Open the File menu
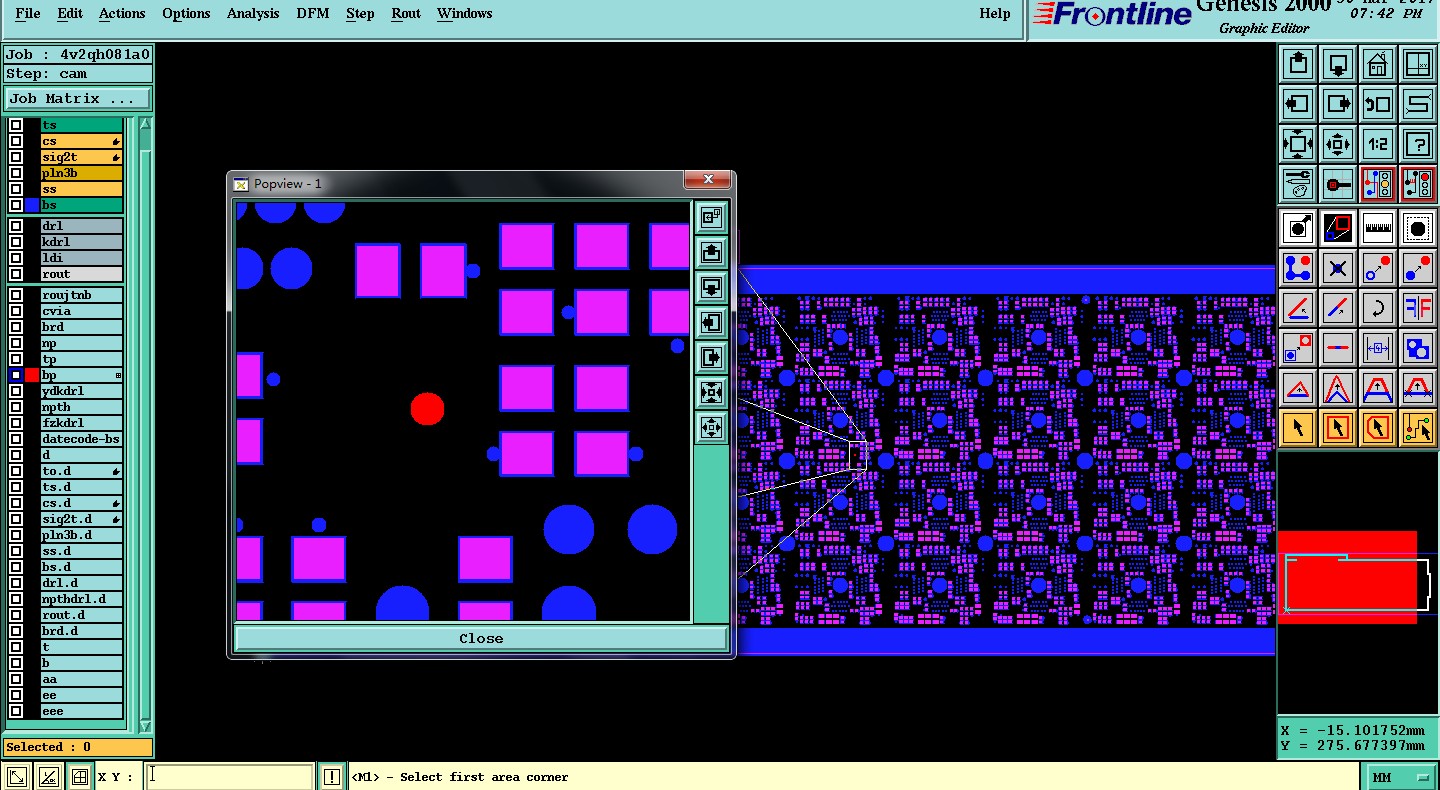The width and height of the screenshot is (1440, 790). coord(28,13)
